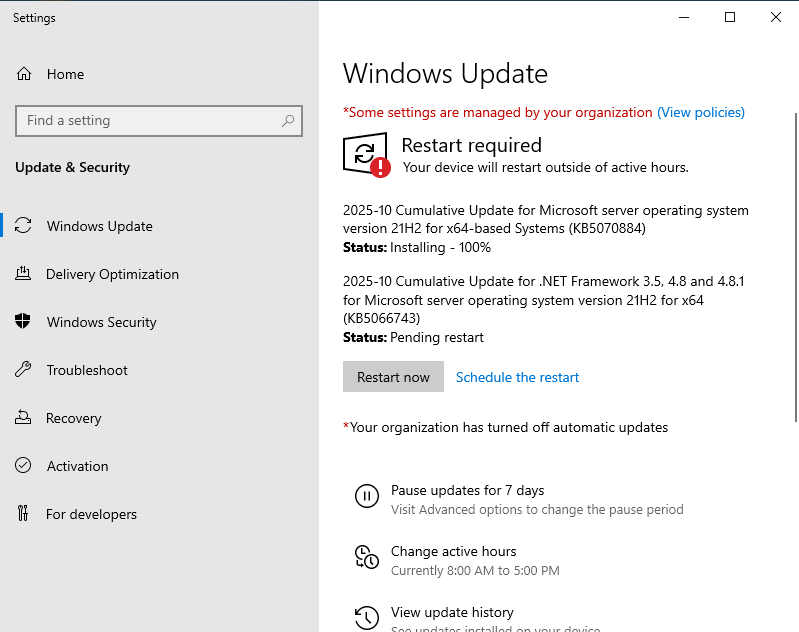
Task: Open the Activation page
Action: click(77, 466)
